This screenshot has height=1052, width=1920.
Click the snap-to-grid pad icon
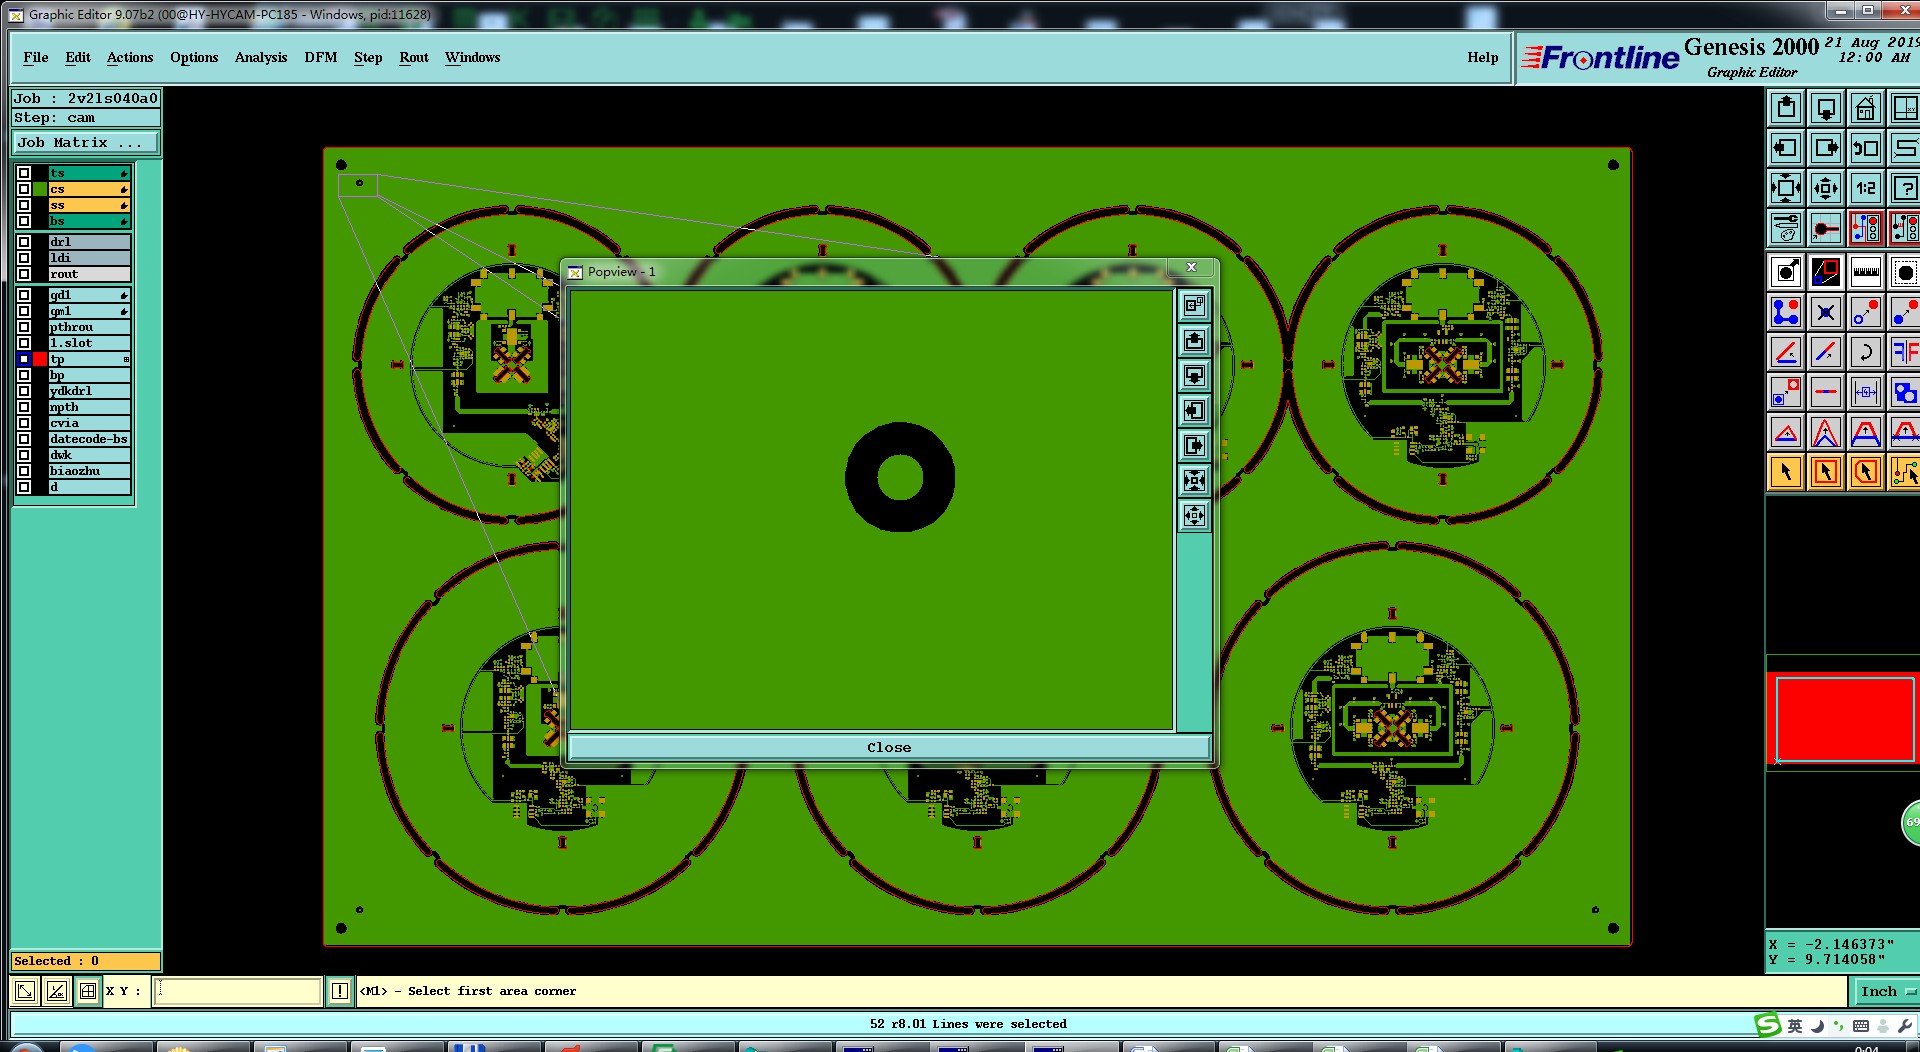(x=1826, y=228)
